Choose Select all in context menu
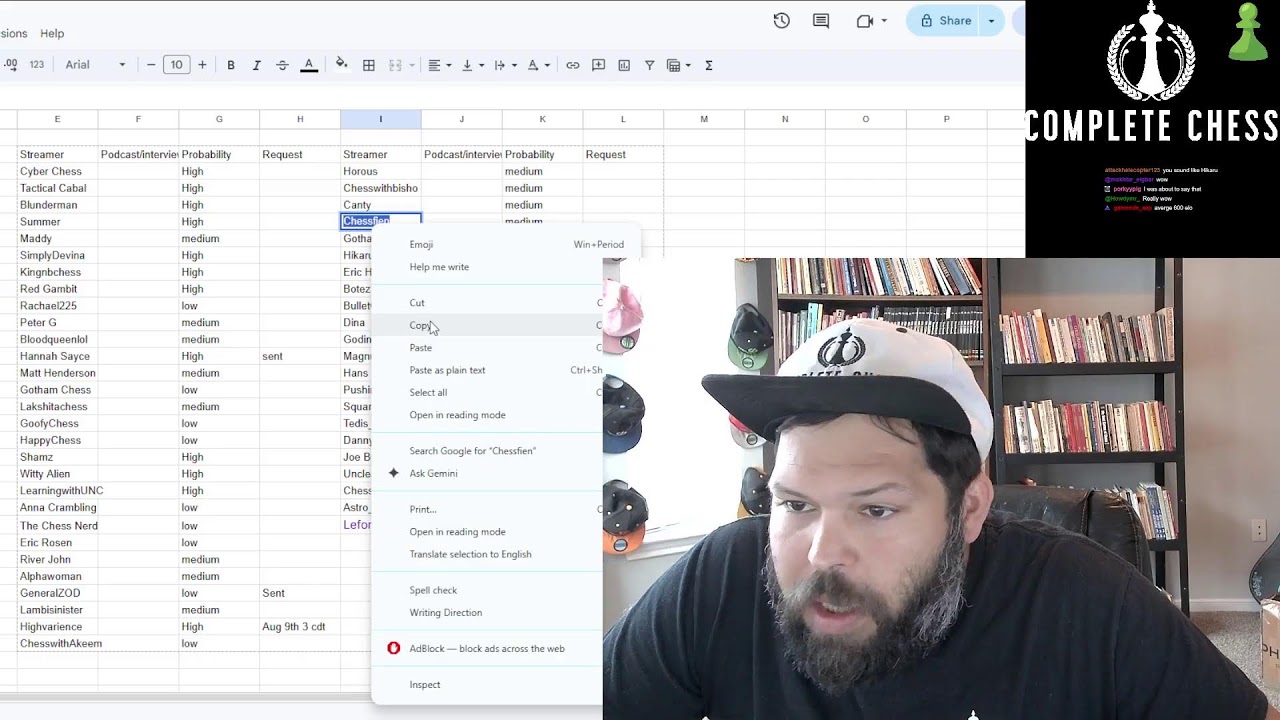The width and height of the screenshot is (1280, 720). coord(428,392)
